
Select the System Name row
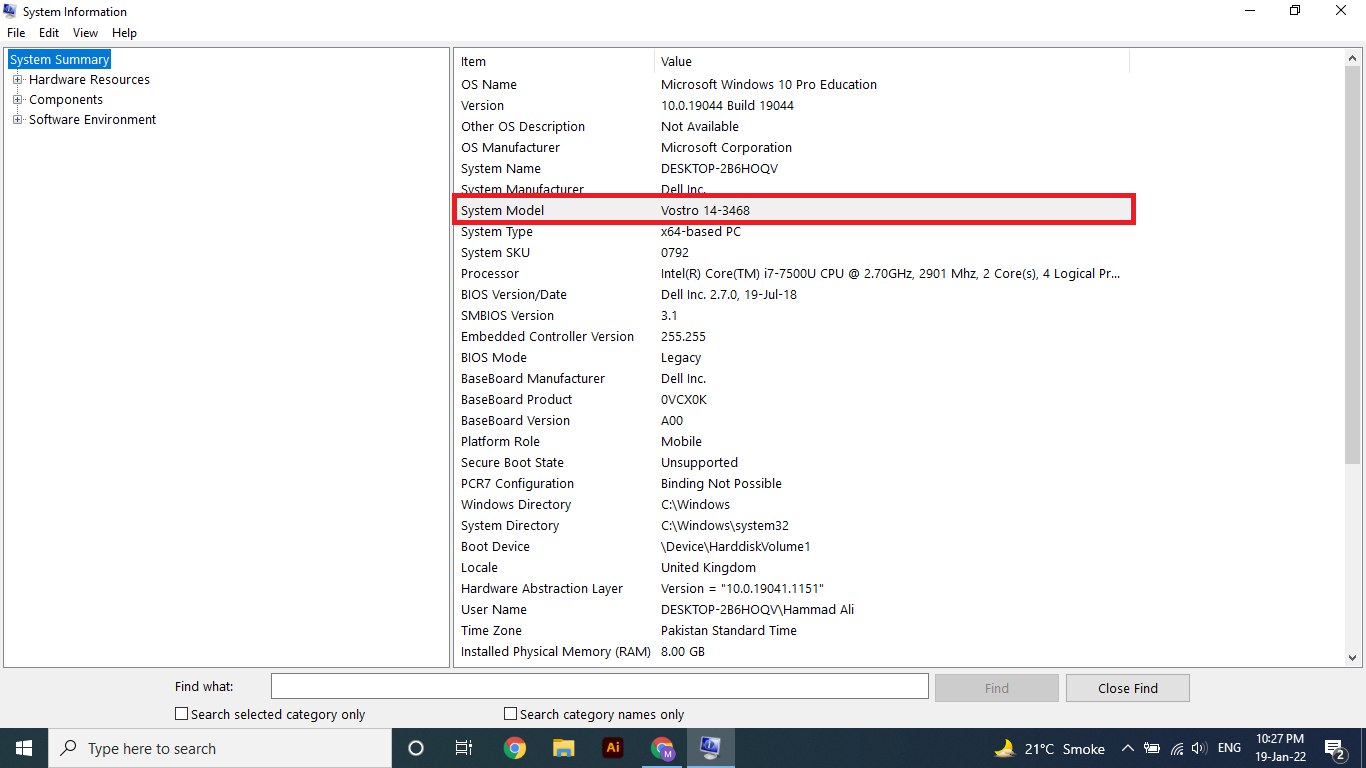coord(793,169)
